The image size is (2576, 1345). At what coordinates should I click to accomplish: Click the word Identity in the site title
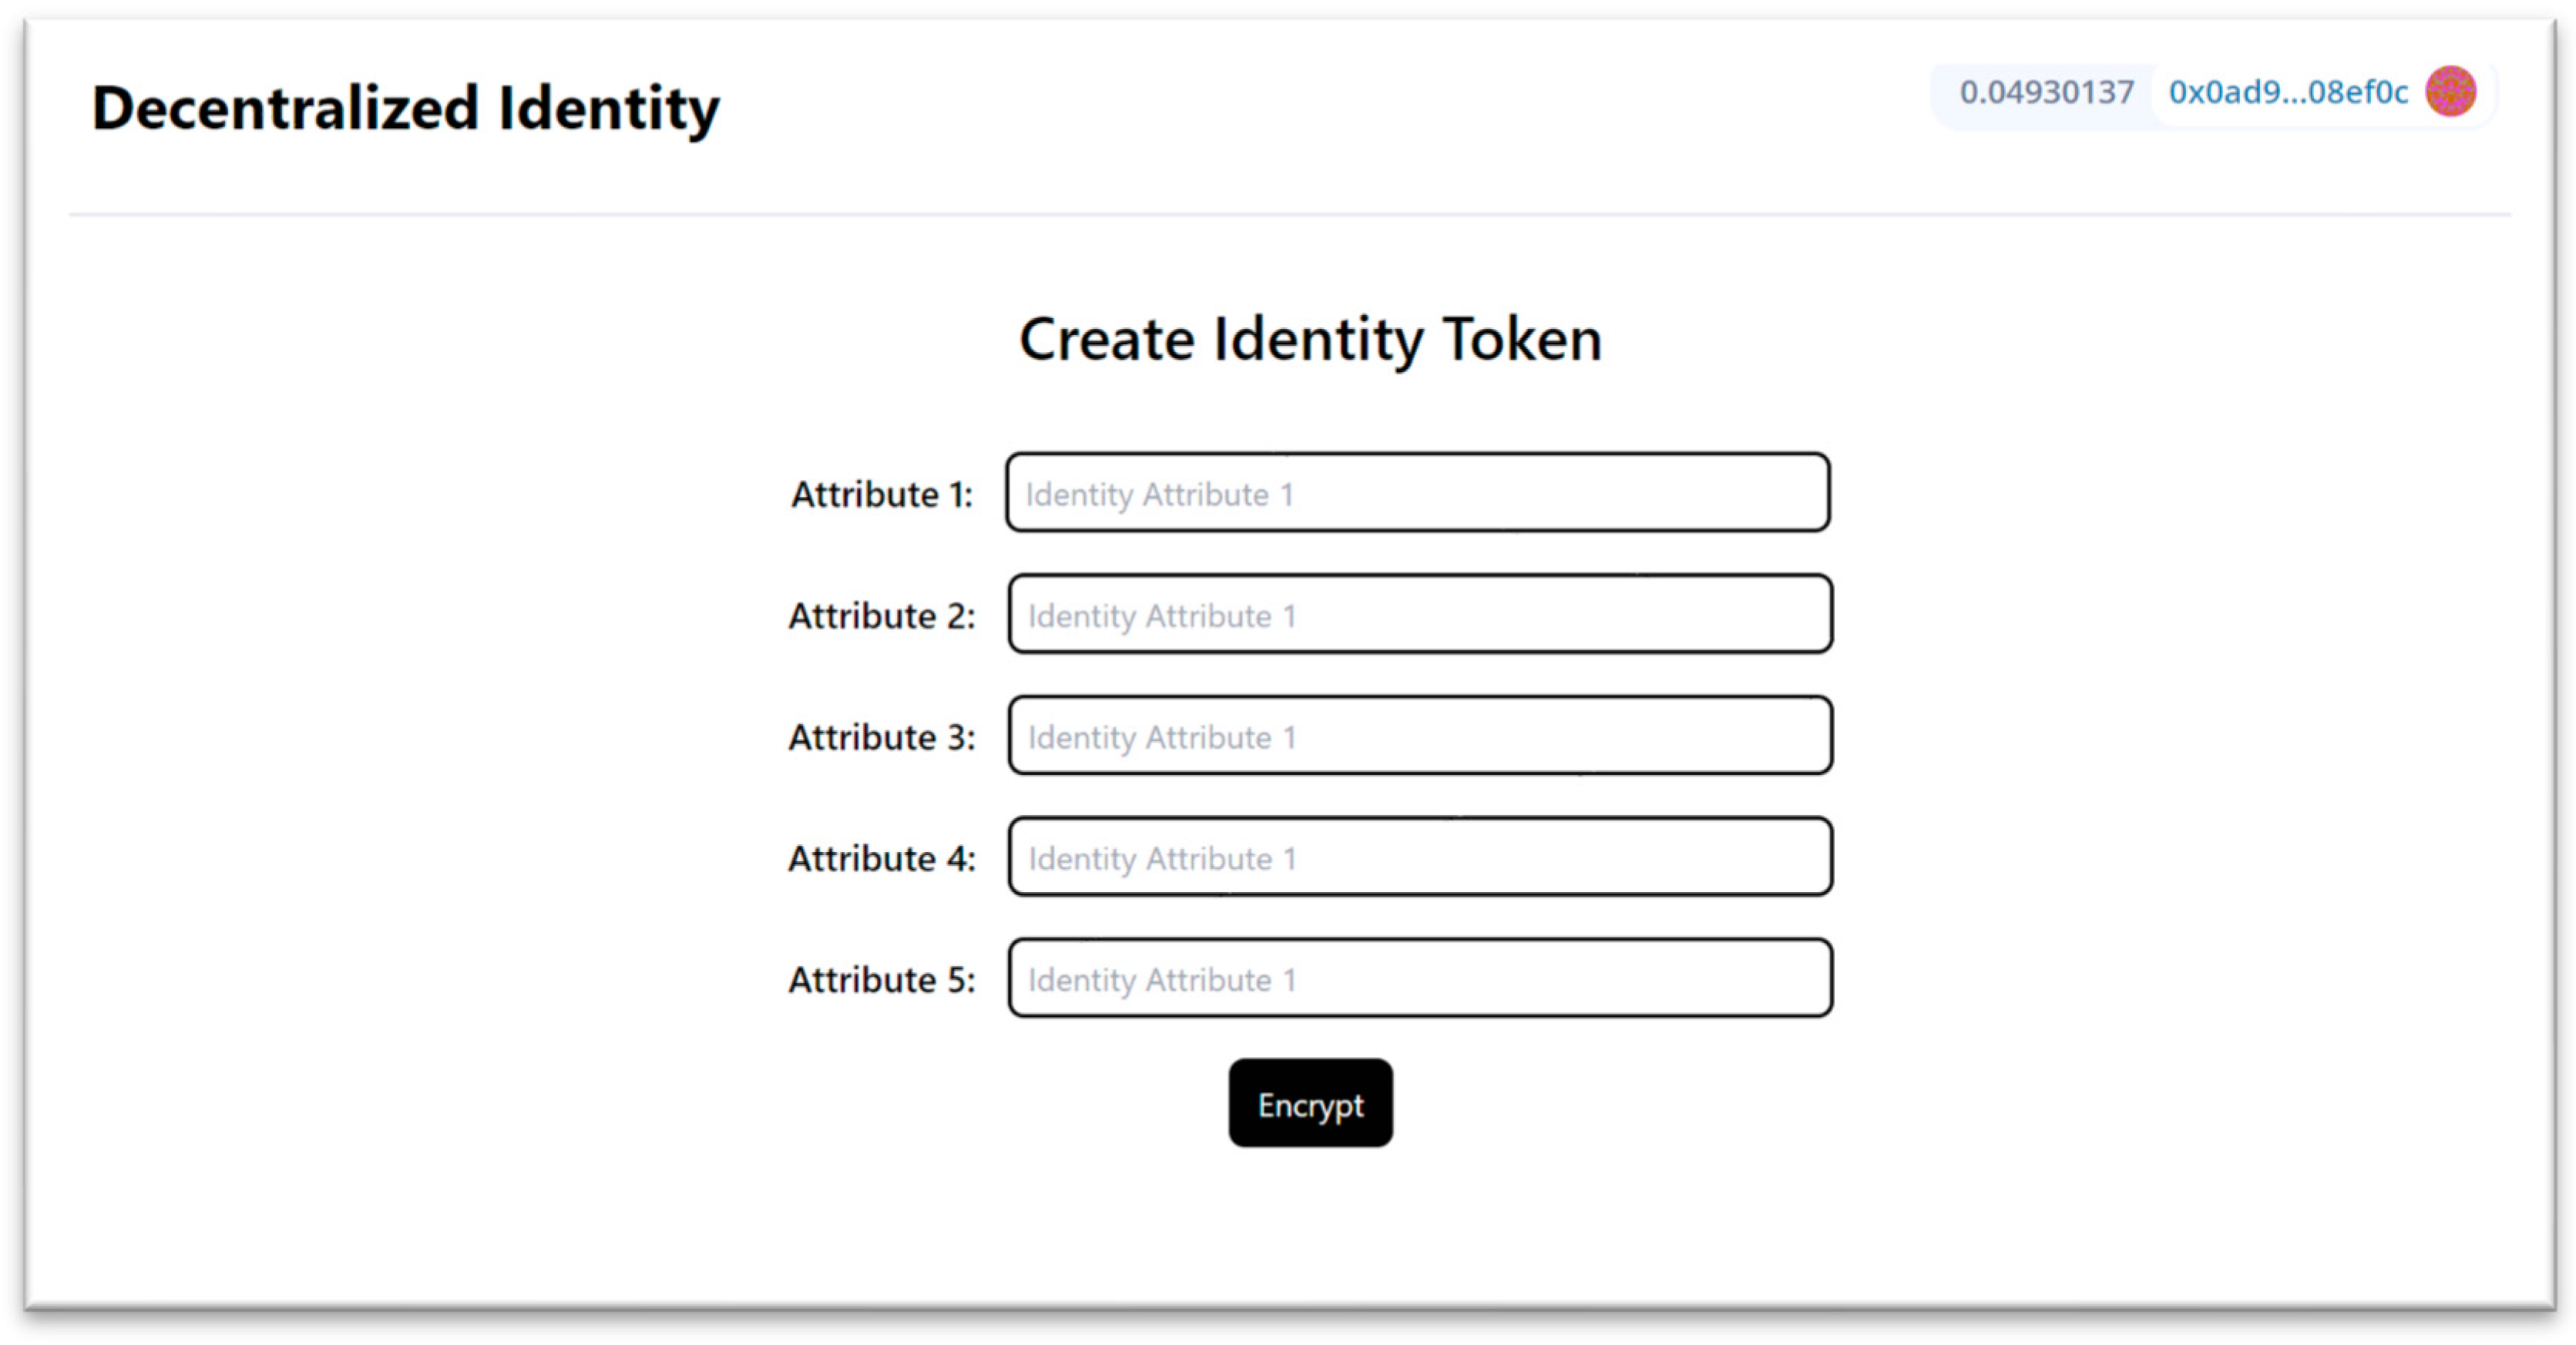tap(609, 109)
